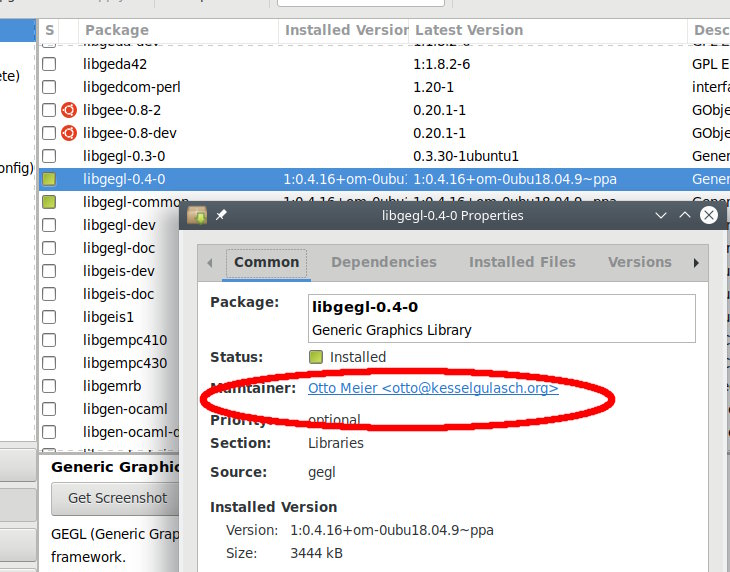Select the libgeis-dev package name
The image size is (730, 572).
[x=119, y=271]
